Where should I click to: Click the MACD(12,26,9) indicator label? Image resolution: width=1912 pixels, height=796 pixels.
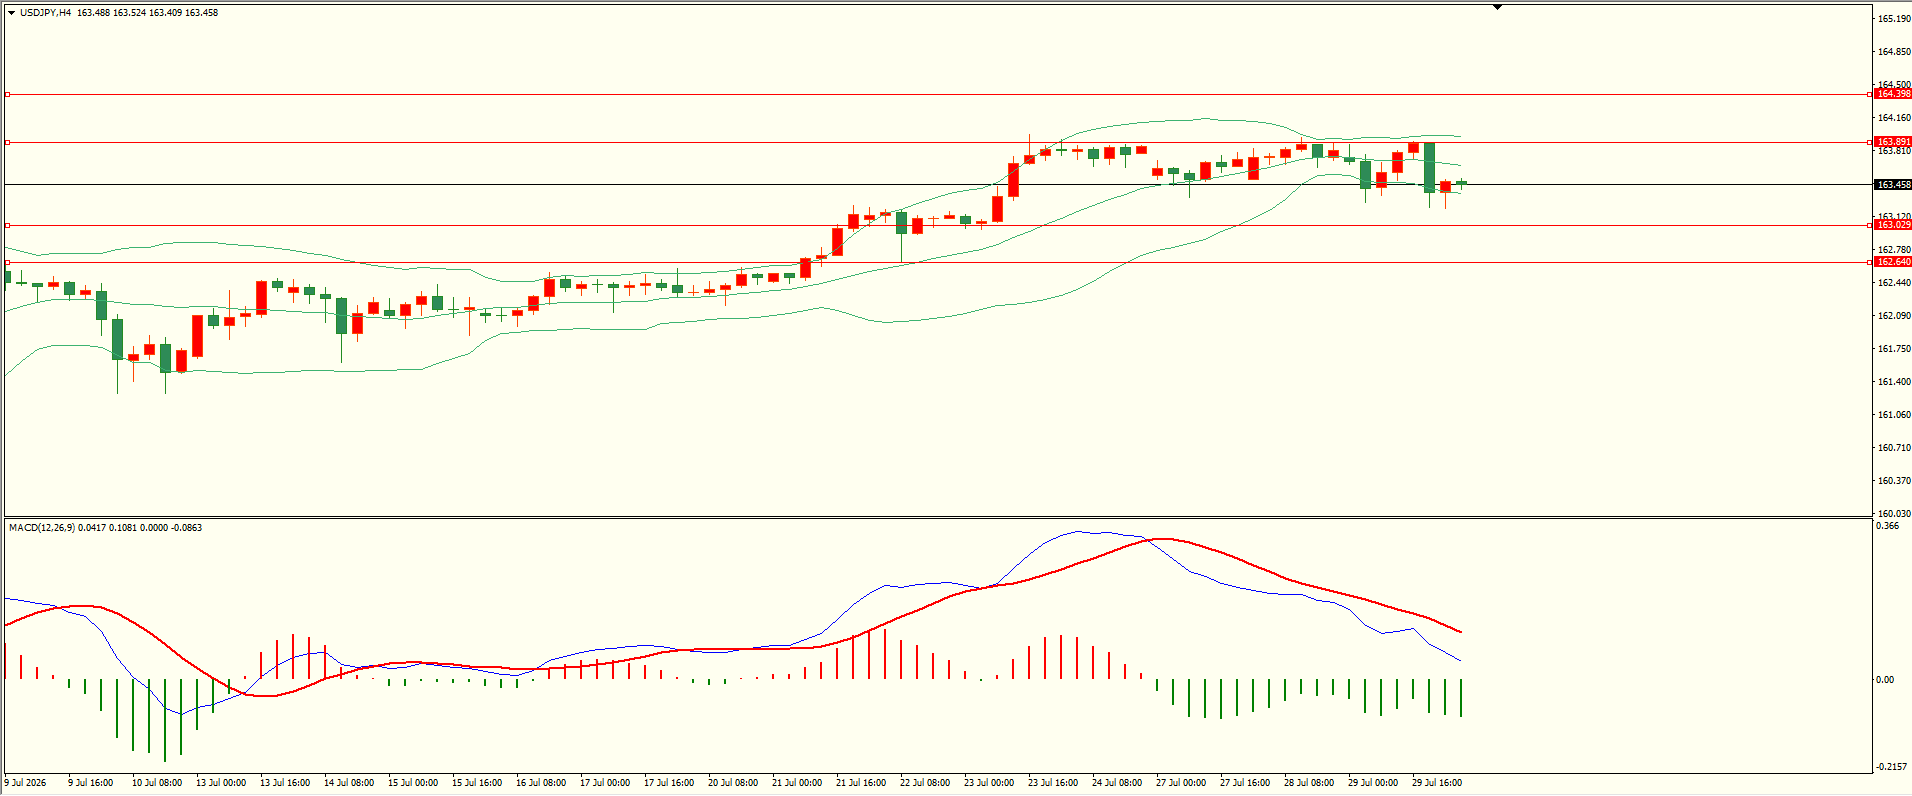41,527
